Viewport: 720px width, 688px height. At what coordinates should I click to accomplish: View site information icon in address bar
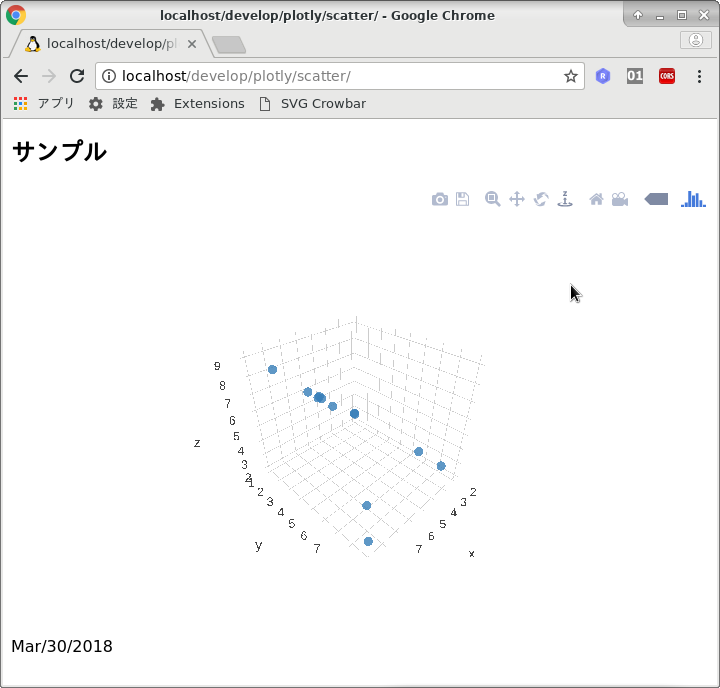point(109,76)
